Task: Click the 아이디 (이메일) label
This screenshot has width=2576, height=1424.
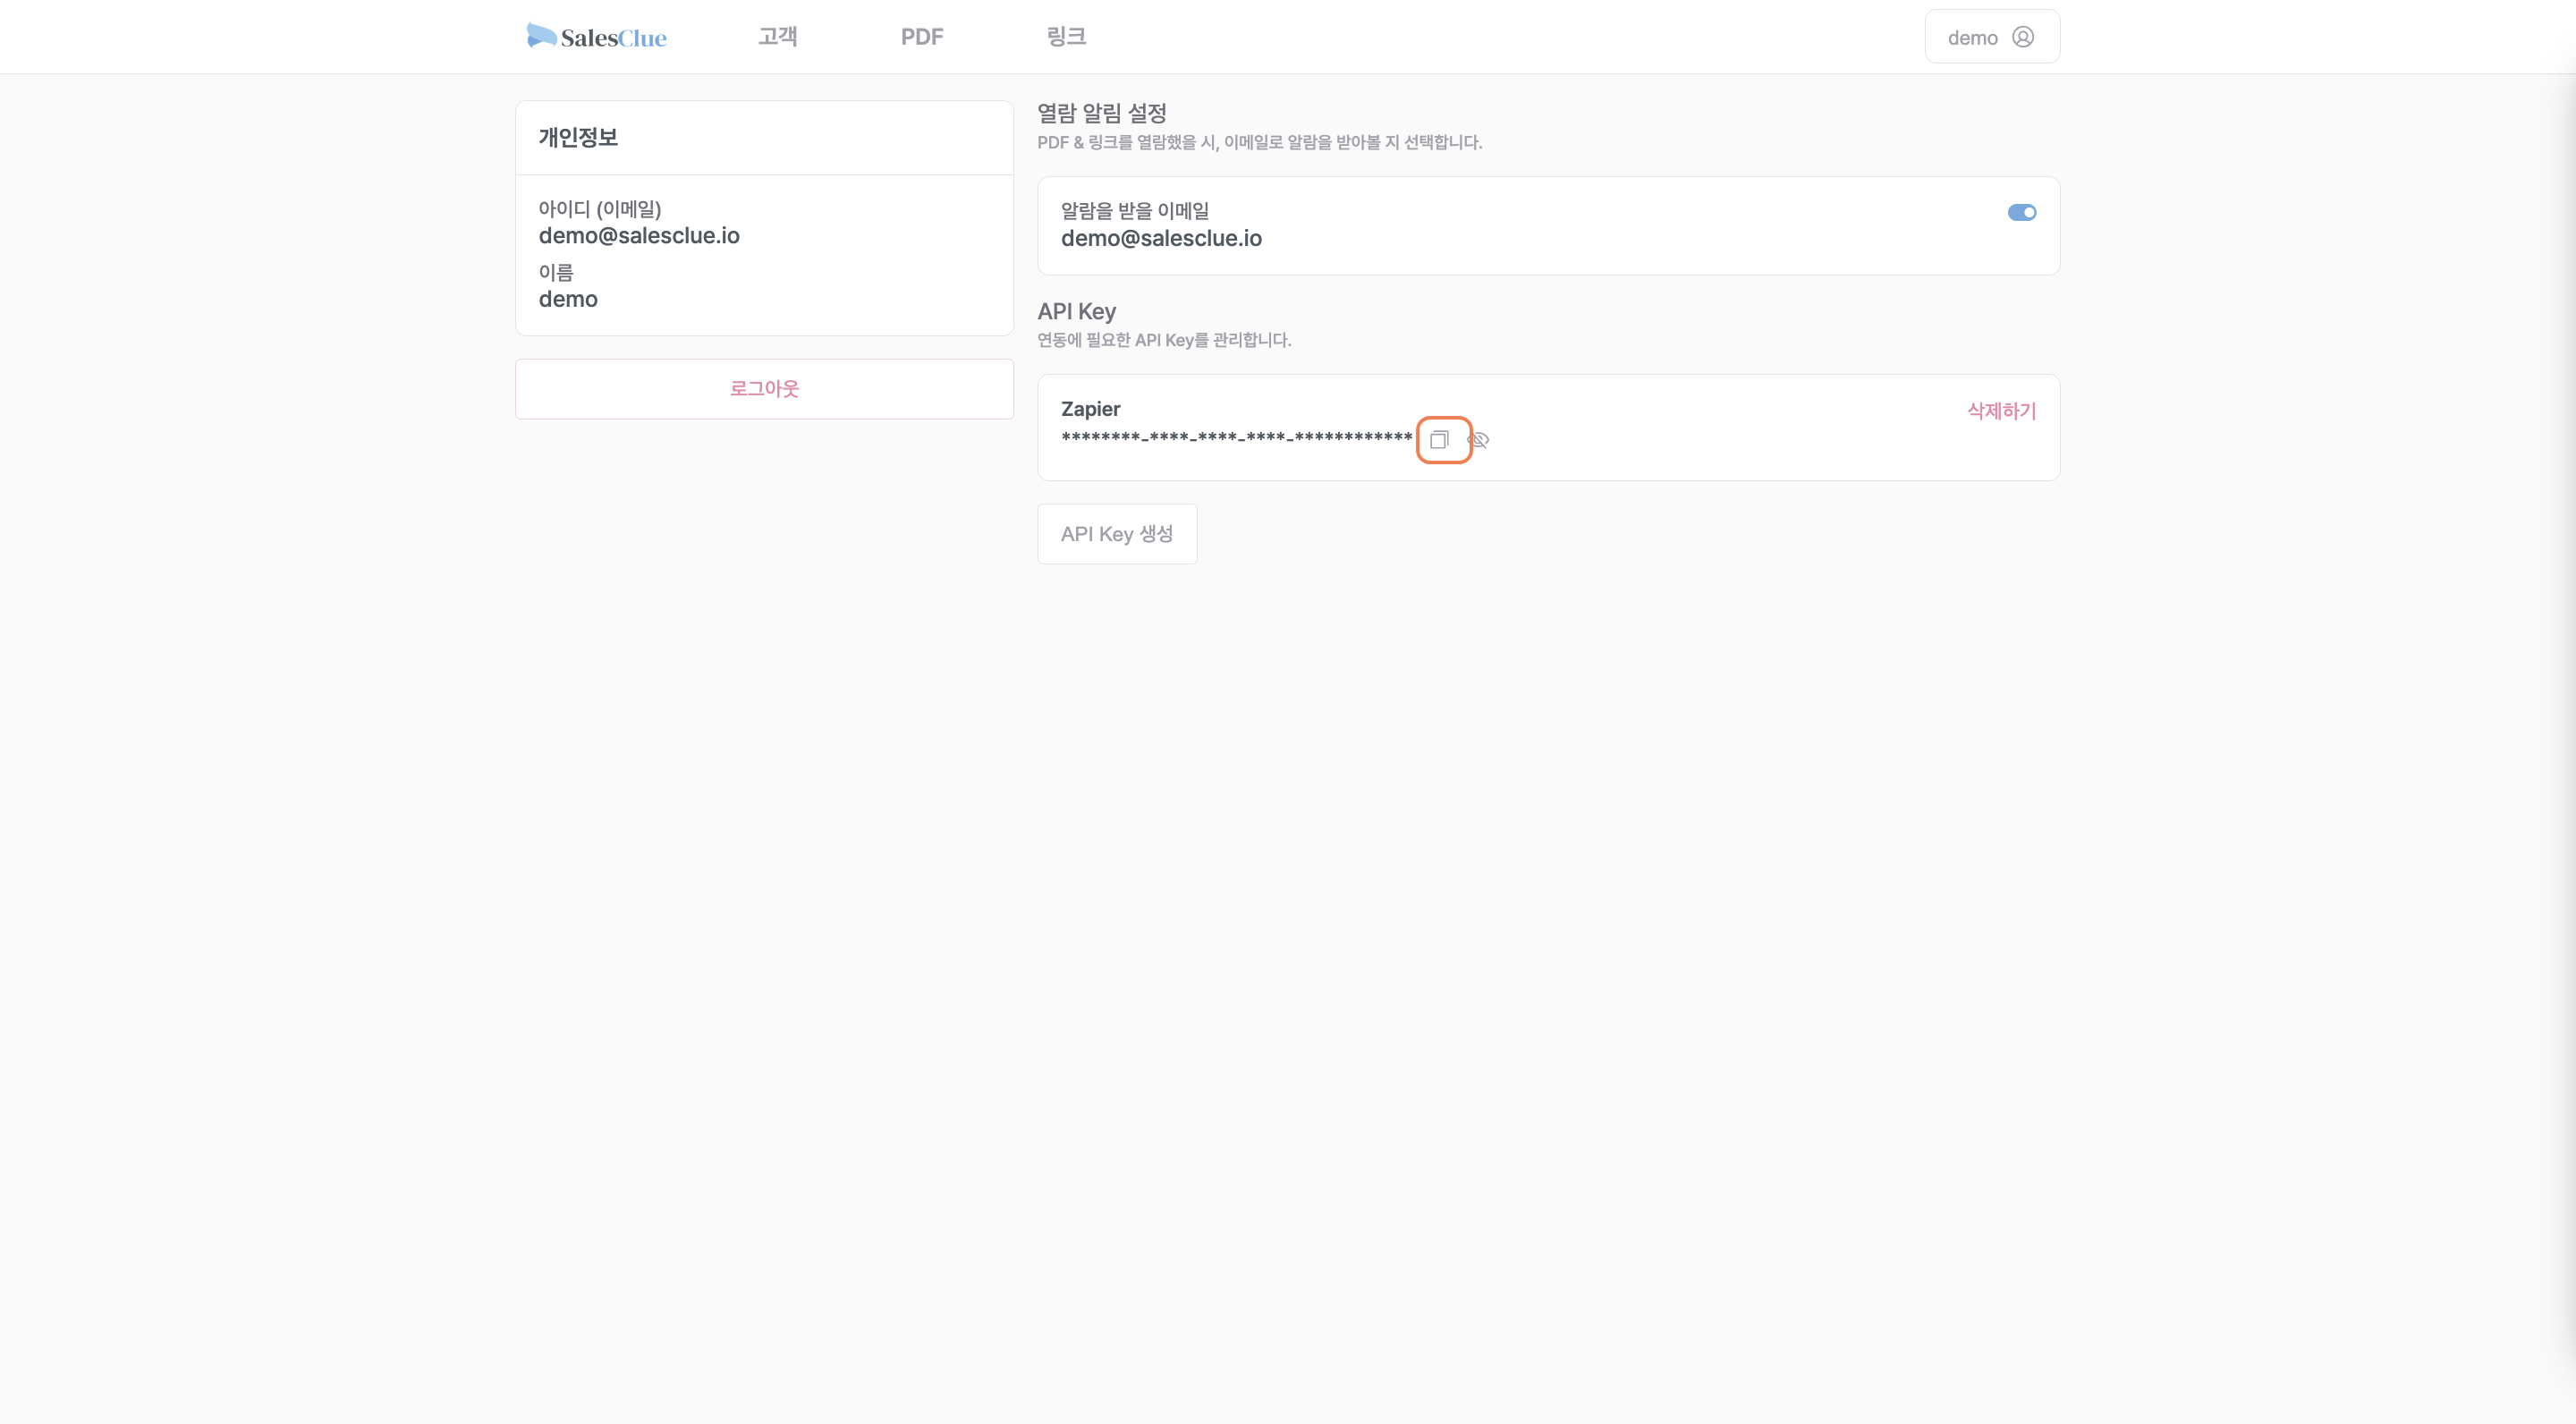Action: coord(600,209)
